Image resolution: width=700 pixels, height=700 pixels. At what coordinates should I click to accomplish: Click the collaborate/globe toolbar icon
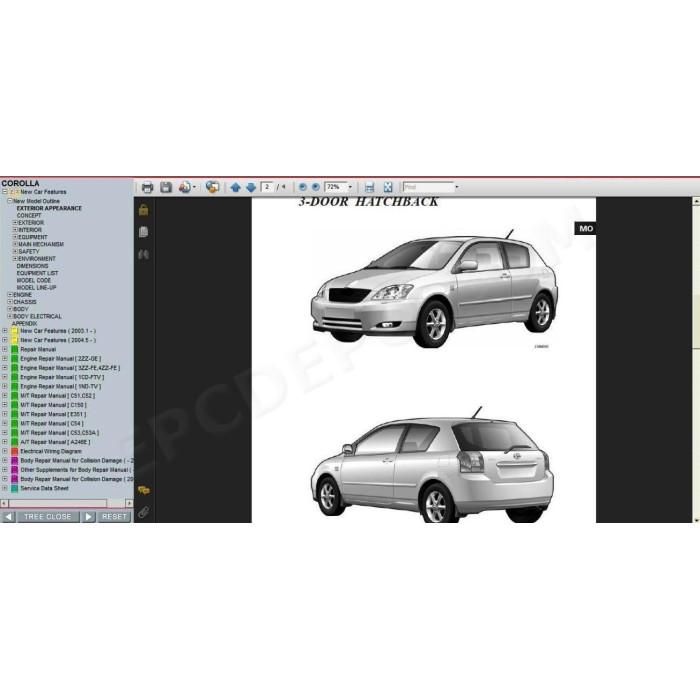coord(212,187)
